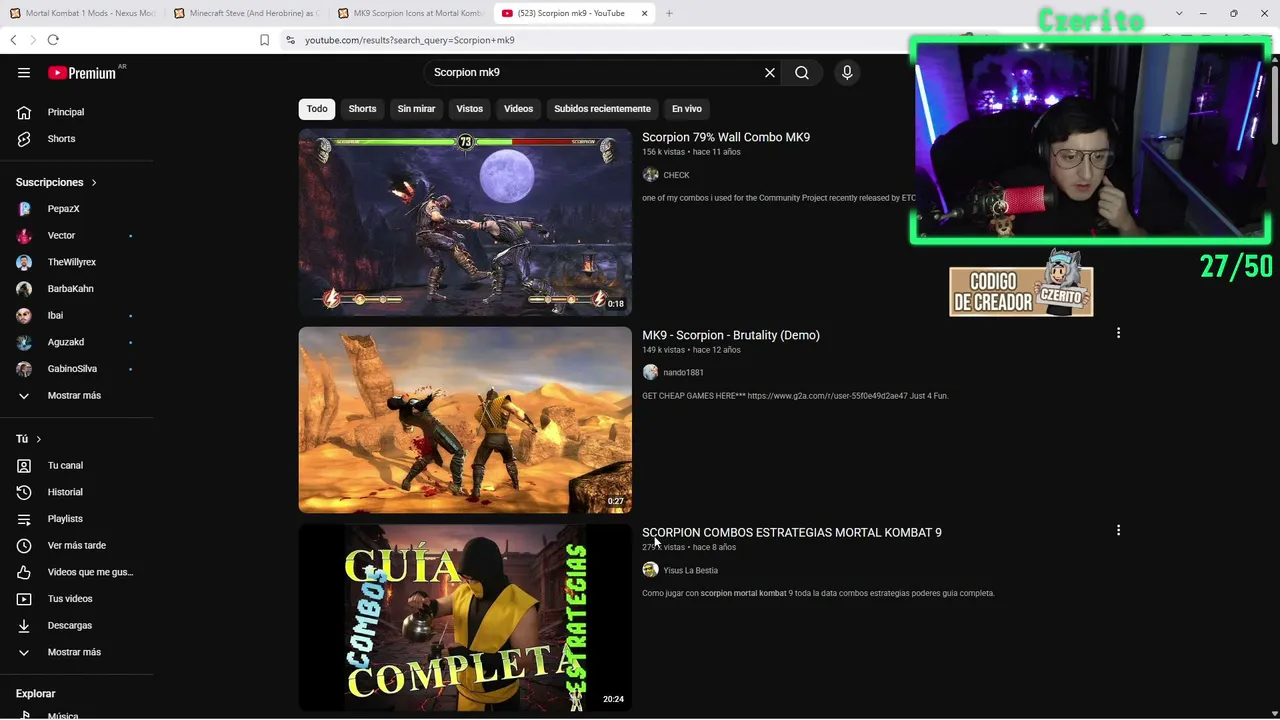Open the Suscripciones section heading
1280x720 pixels.
pos(56,182)
